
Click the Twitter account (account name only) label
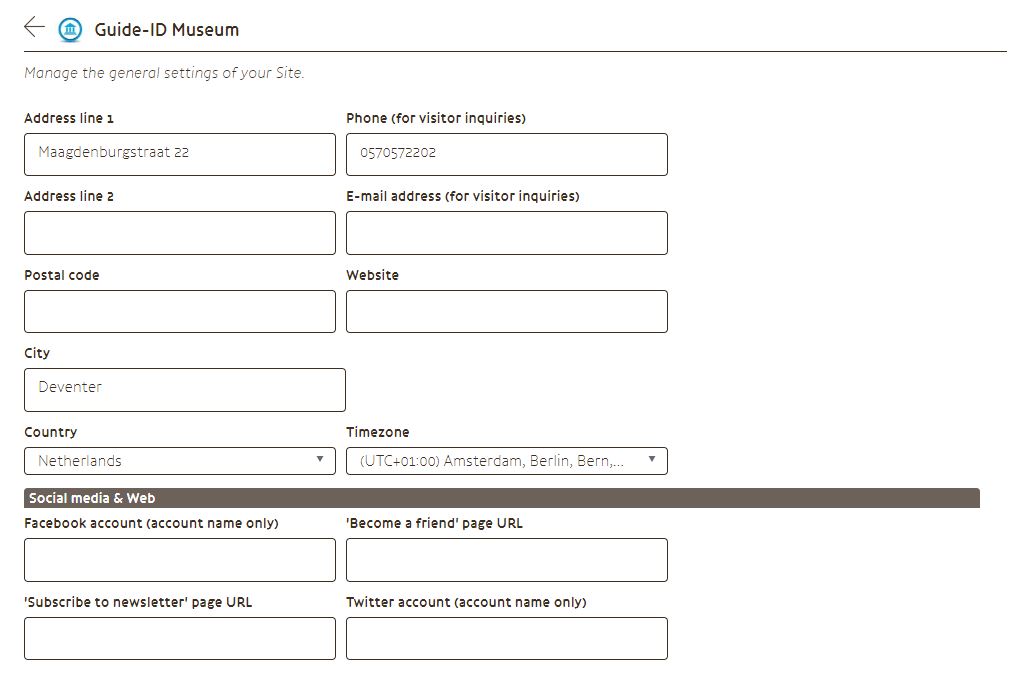click(x=466, y=602)
